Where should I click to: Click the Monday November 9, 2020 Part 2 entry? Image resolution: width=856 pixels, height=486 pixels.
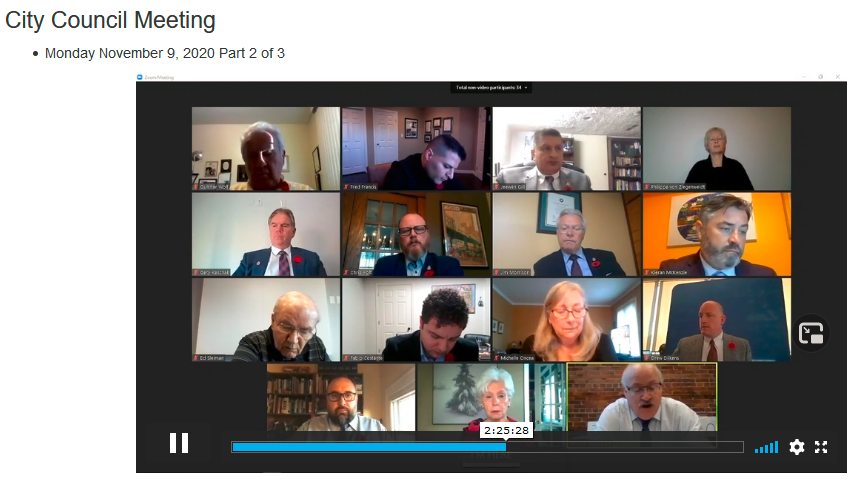coord(164,53)
